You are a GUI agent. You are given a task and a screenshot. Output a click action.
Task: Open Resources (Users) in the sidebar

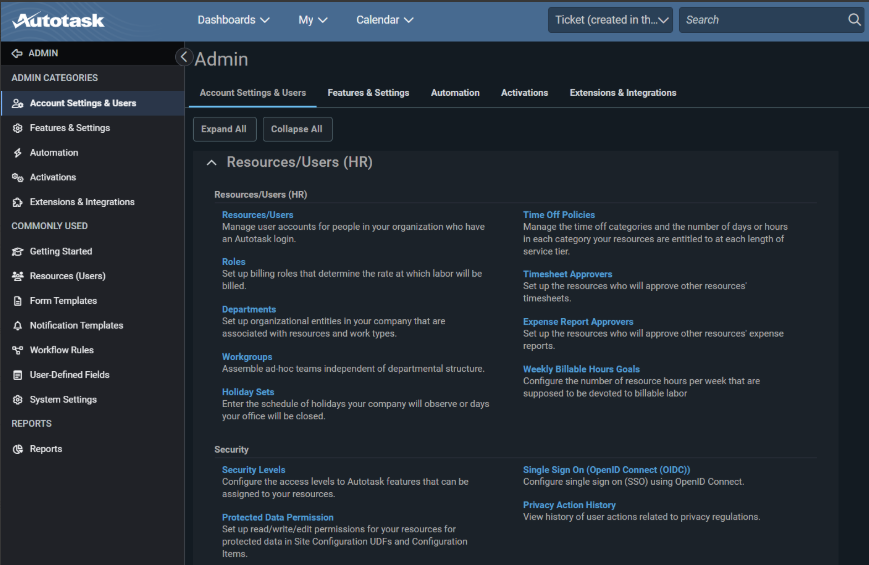(x=92, y=276)
